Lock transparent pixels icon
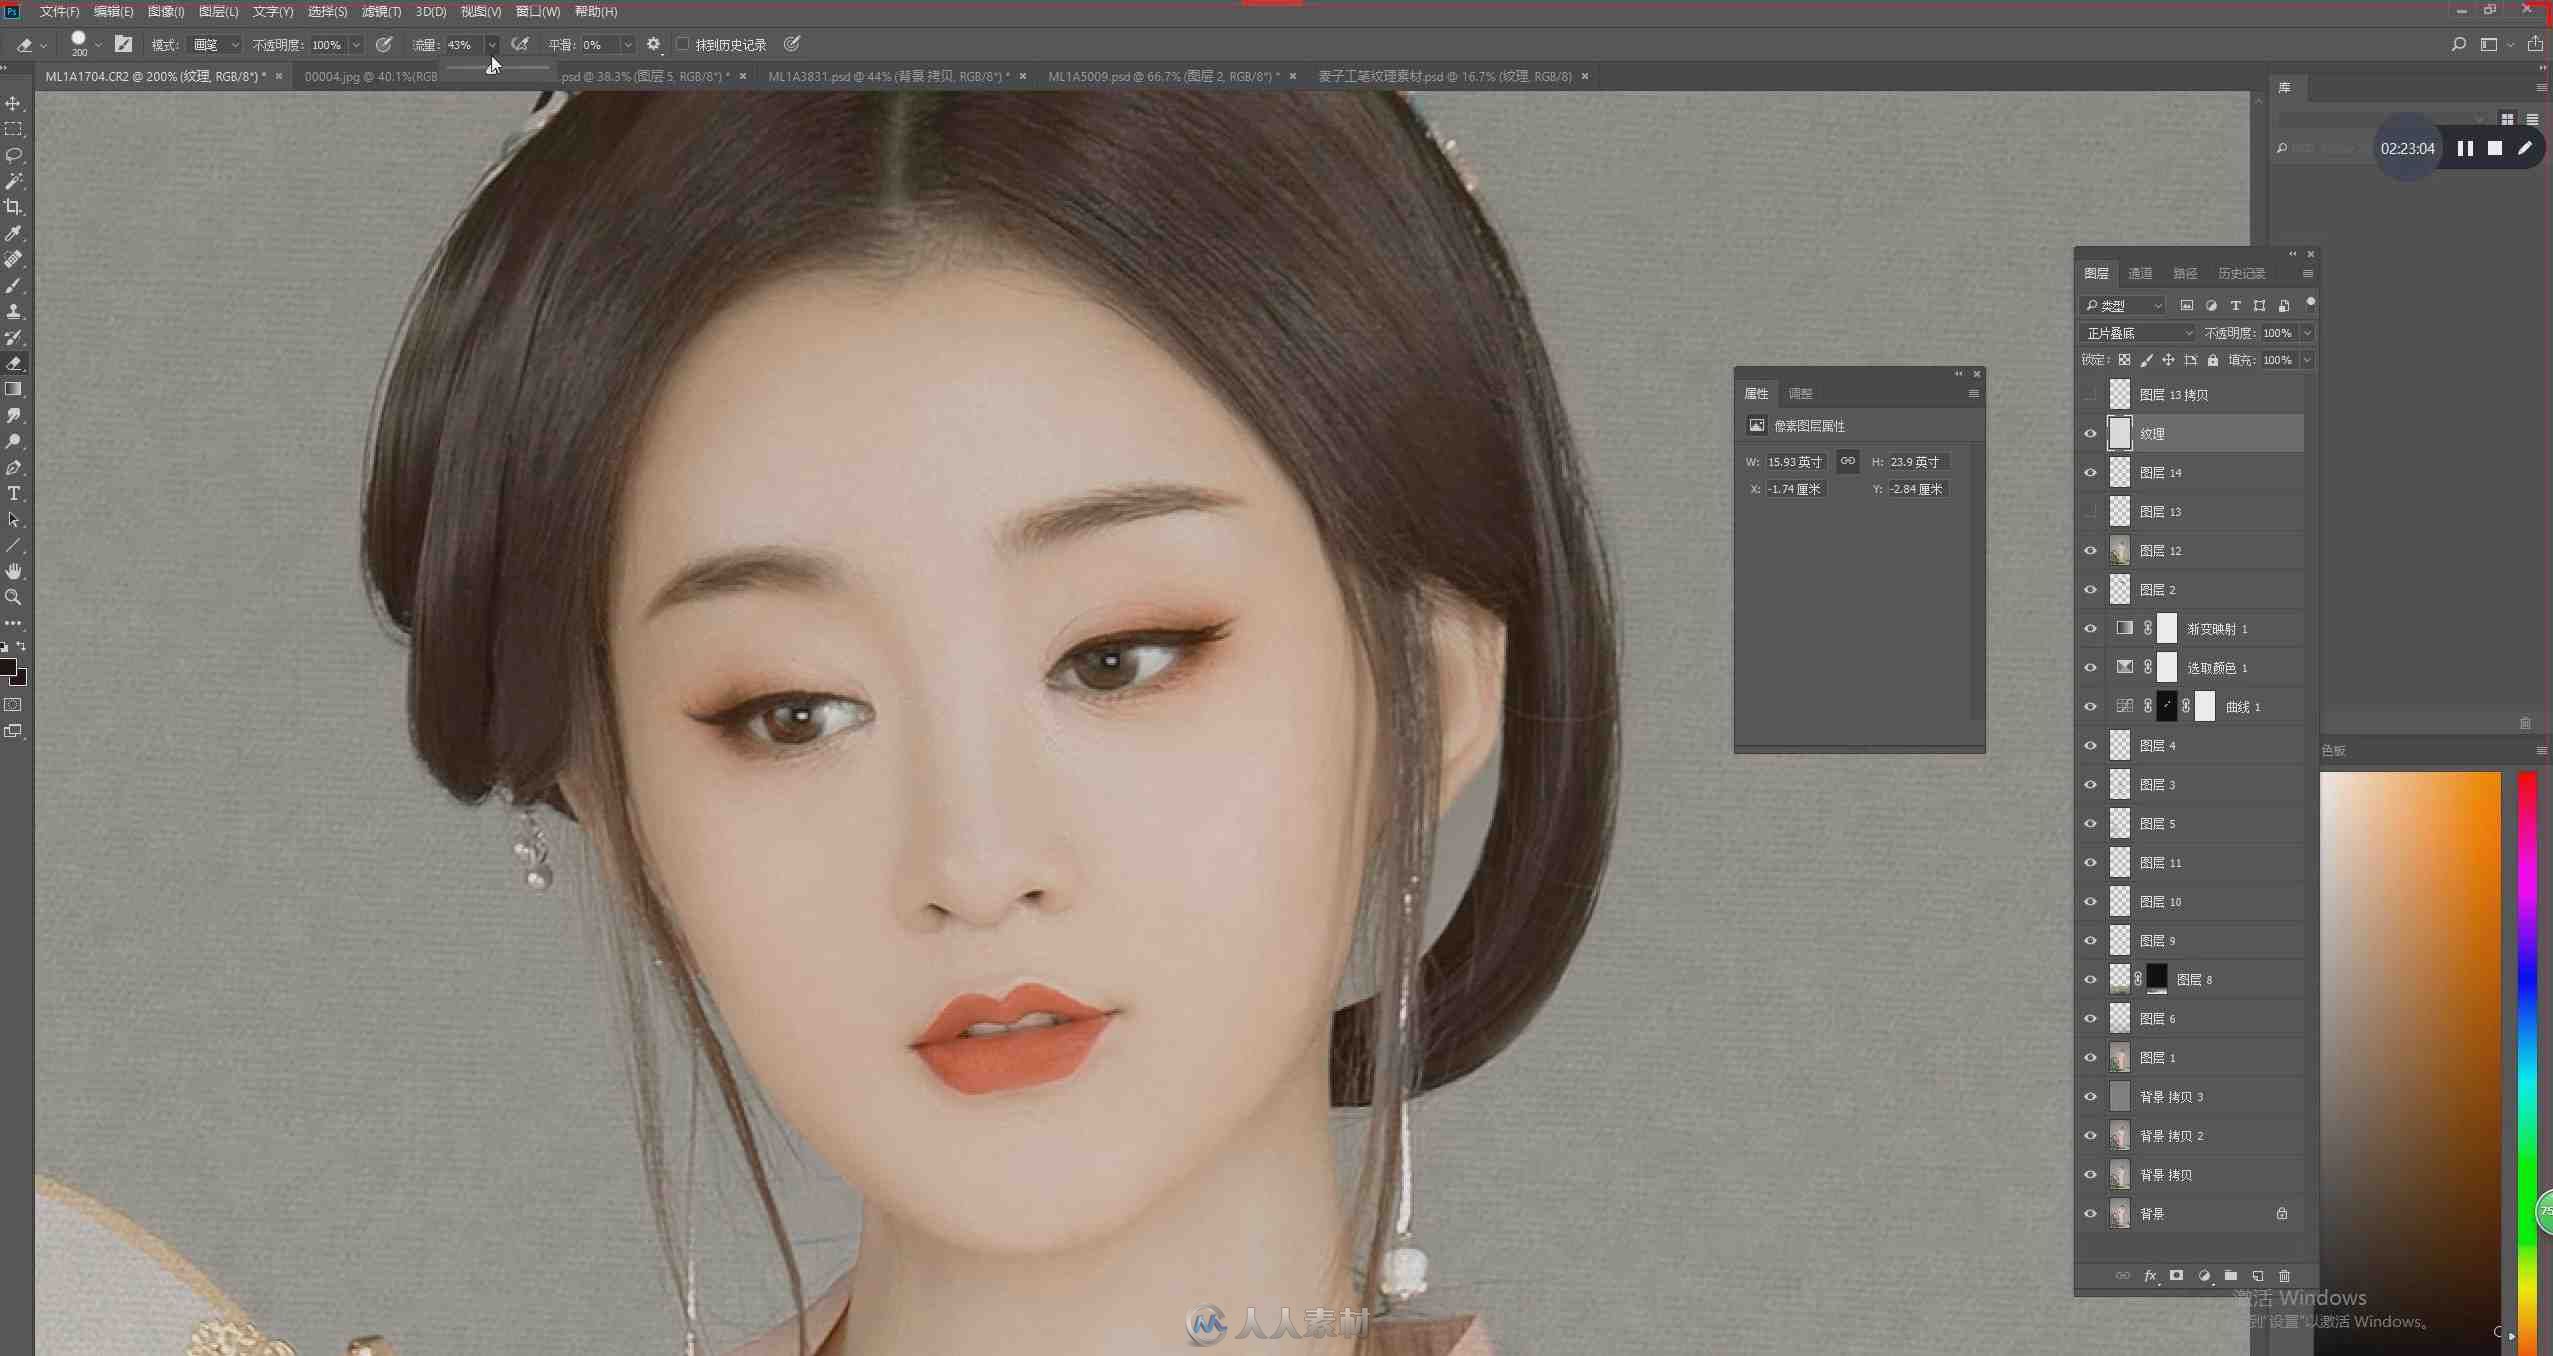2553x1356 pixels. coord(2124,360)
